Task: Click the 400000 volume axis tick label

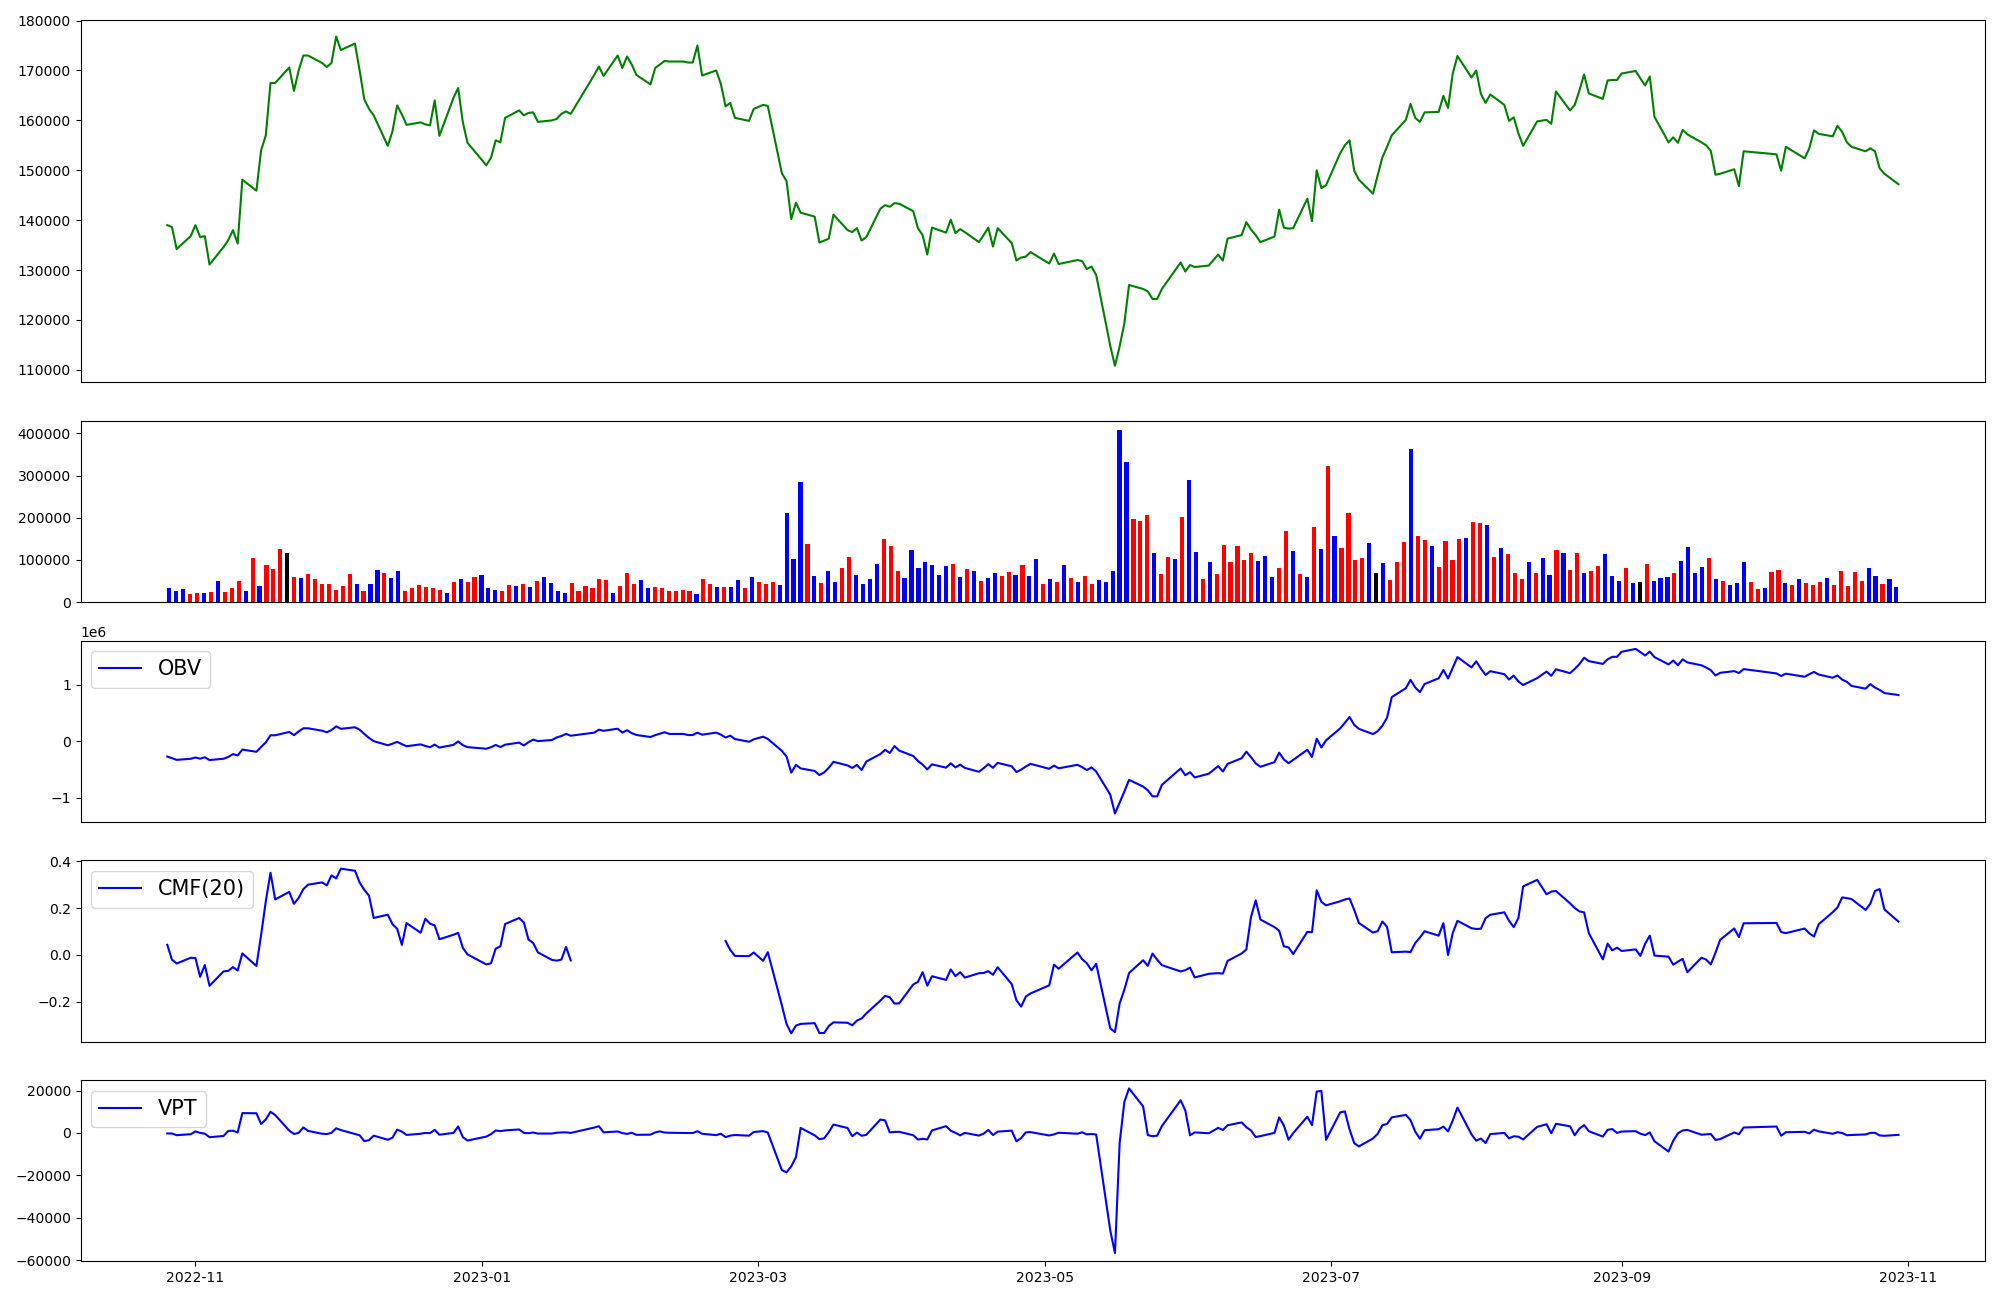Action: (44, 434)
